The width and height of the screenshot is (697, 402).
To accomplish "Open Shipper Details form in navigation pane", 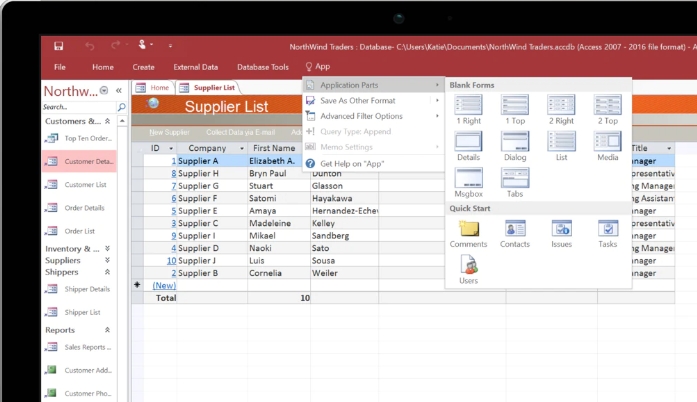I will click(x=77, y=289).
